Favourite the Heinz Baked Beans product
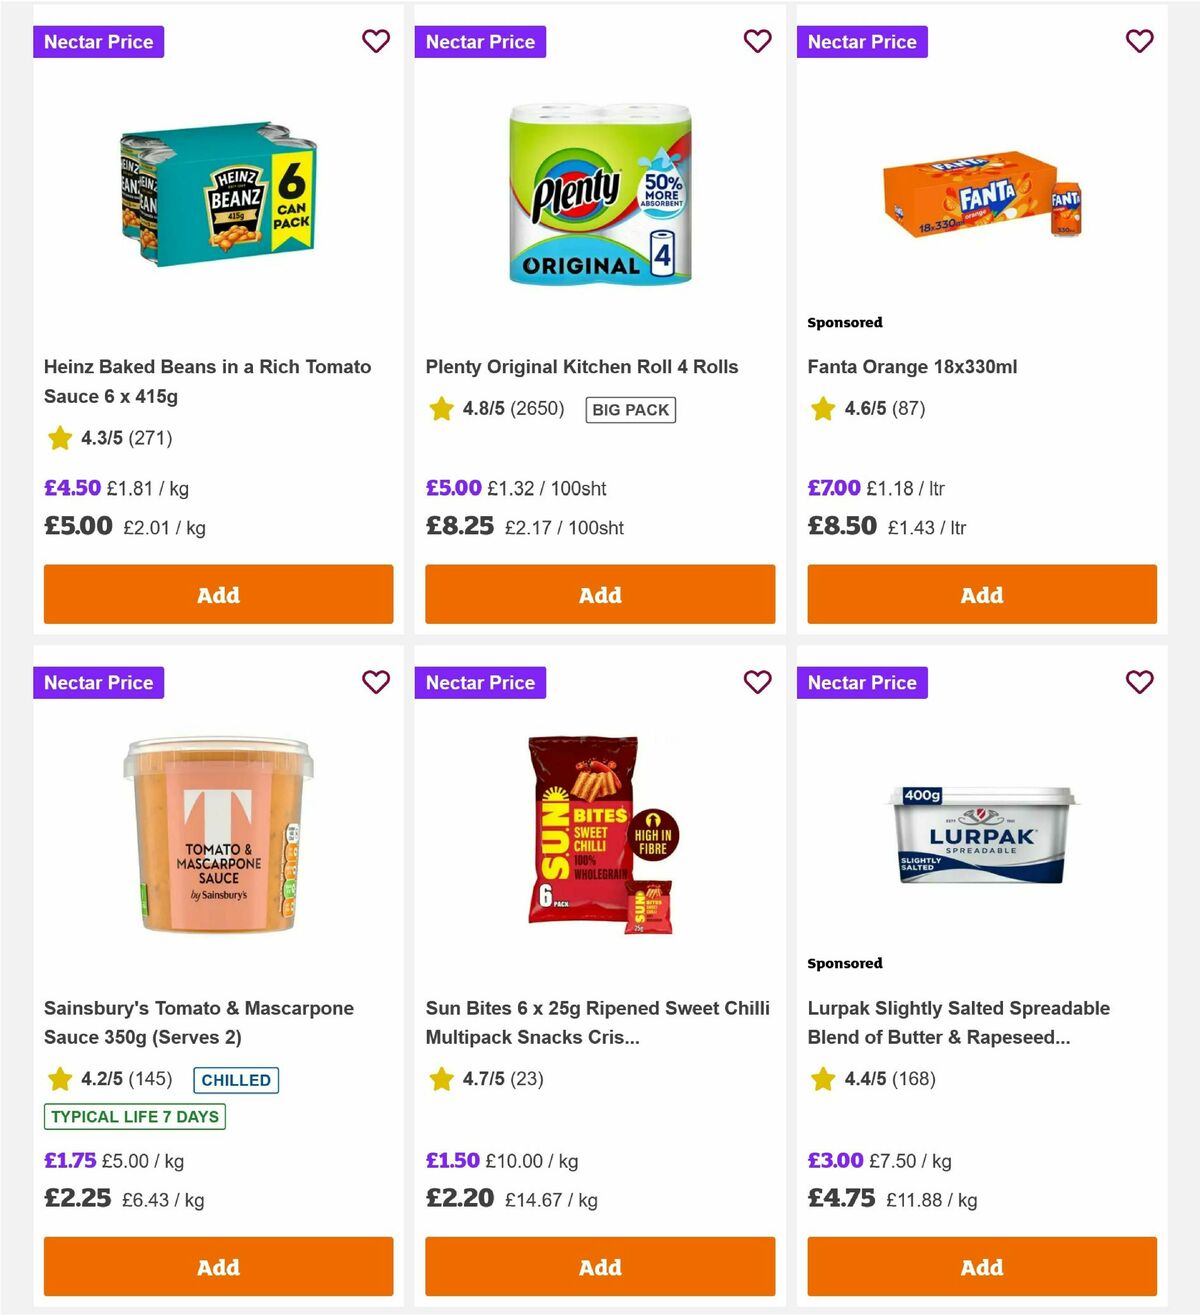 click(x=377, y=41)
